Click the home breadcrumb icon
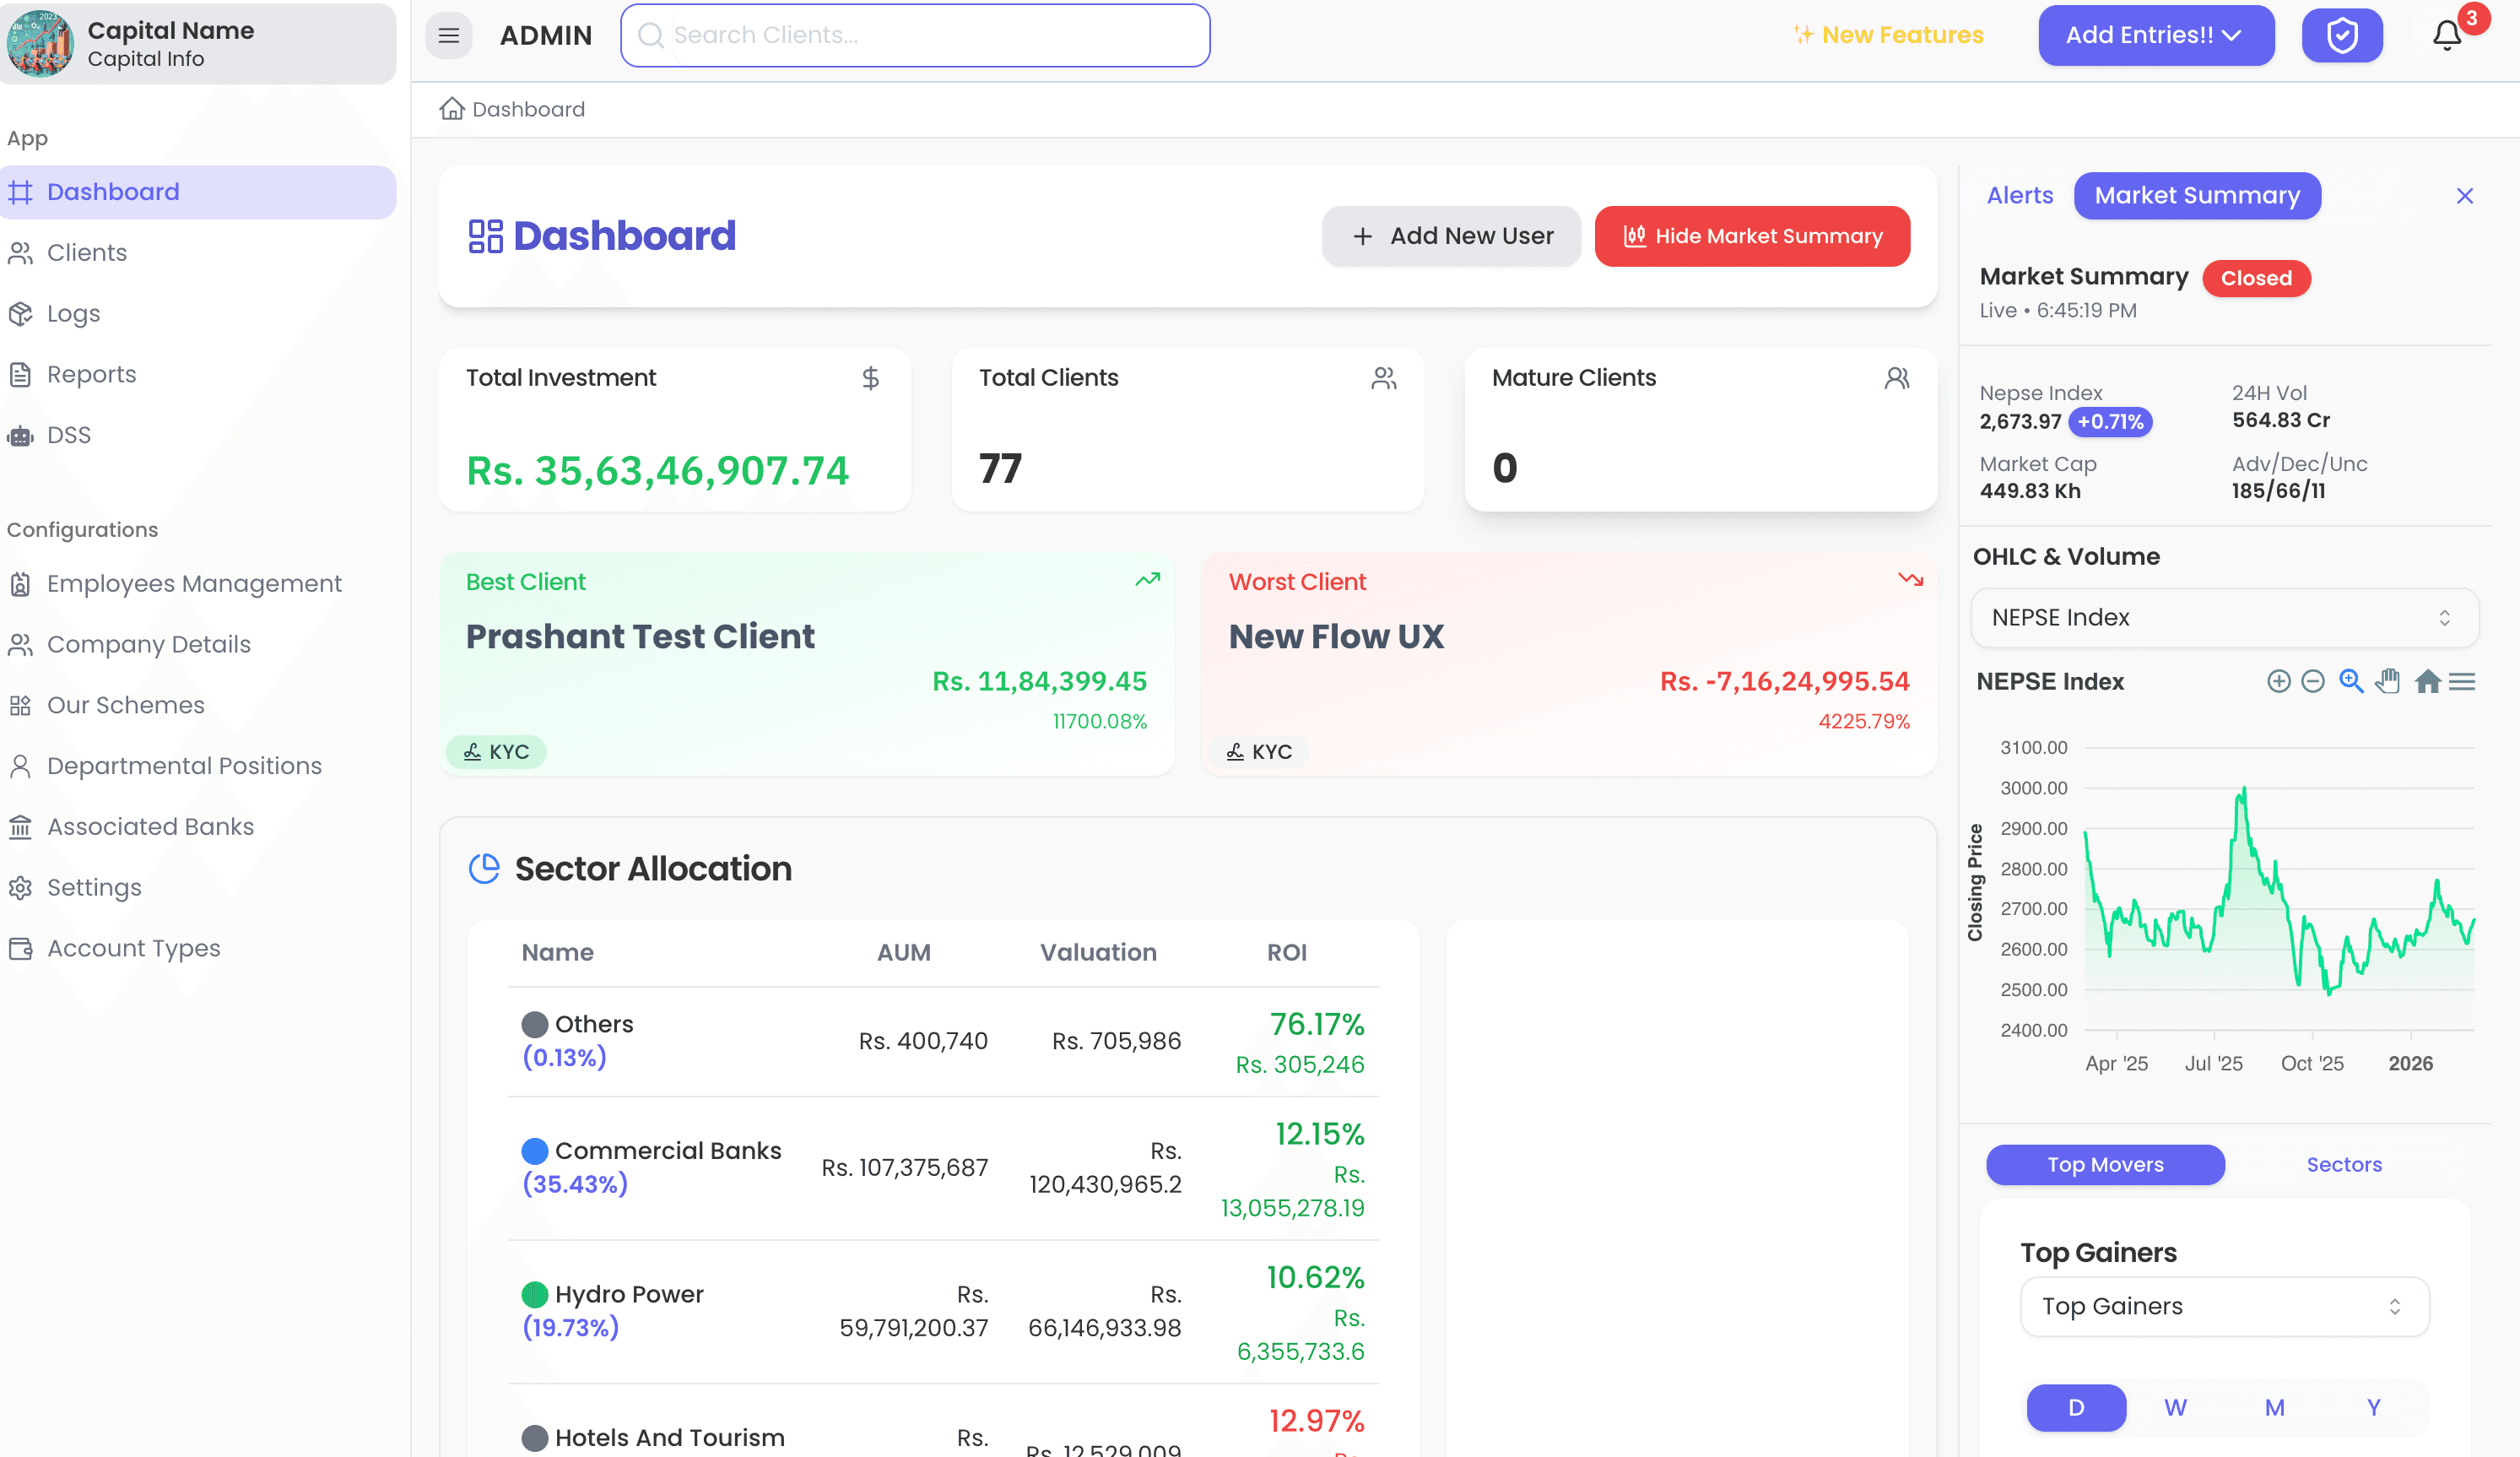Image resolution: width=2520 pixels, height=1457 pixels. (452, 108)
